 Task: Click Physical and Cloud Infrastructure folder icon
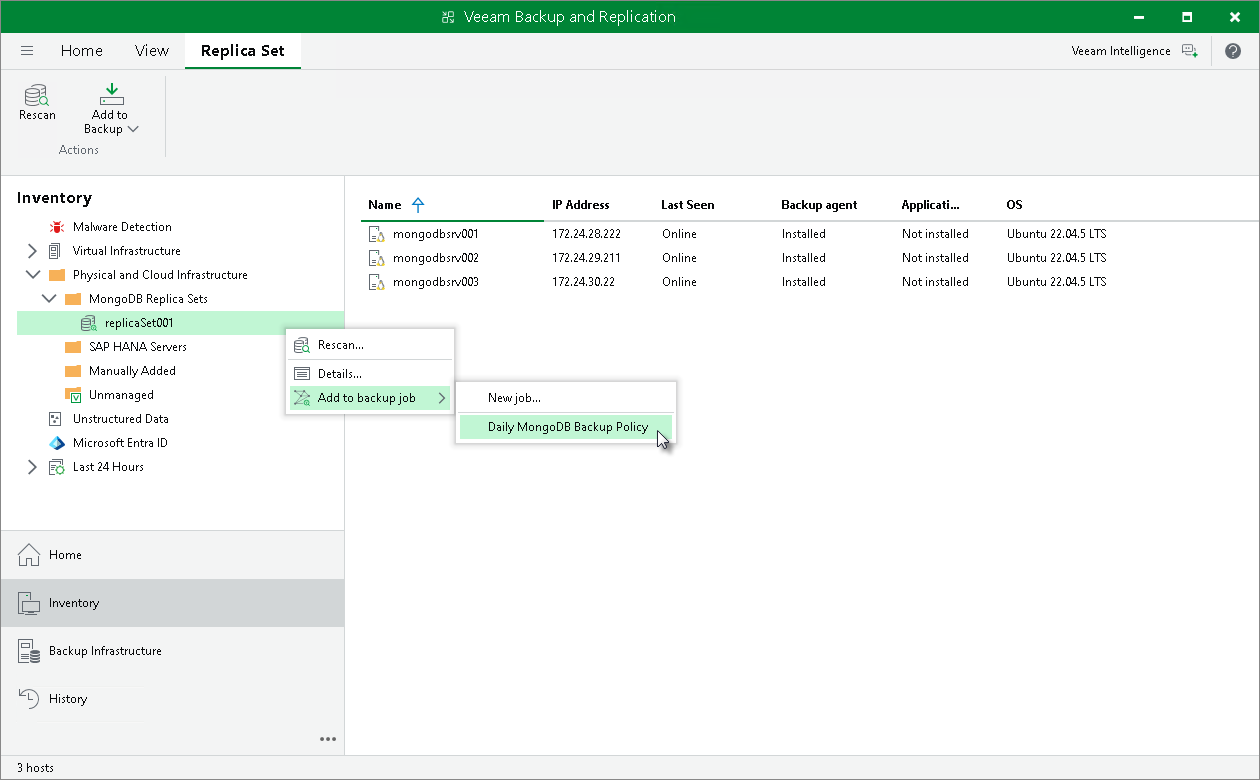pos(56,275)
